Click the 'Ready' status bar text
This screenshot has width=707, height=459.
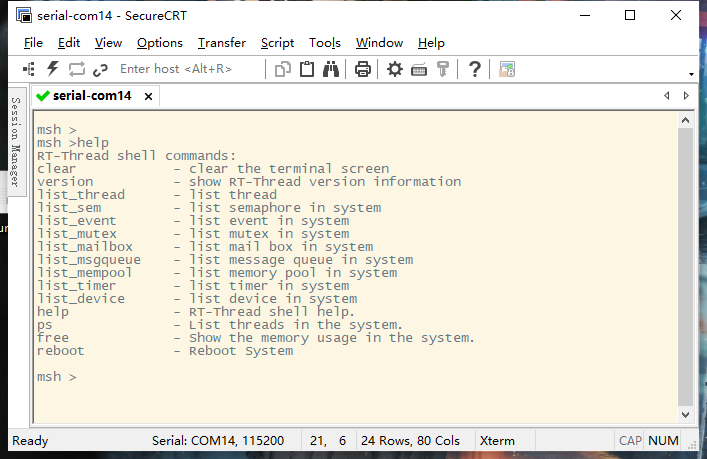30,441
